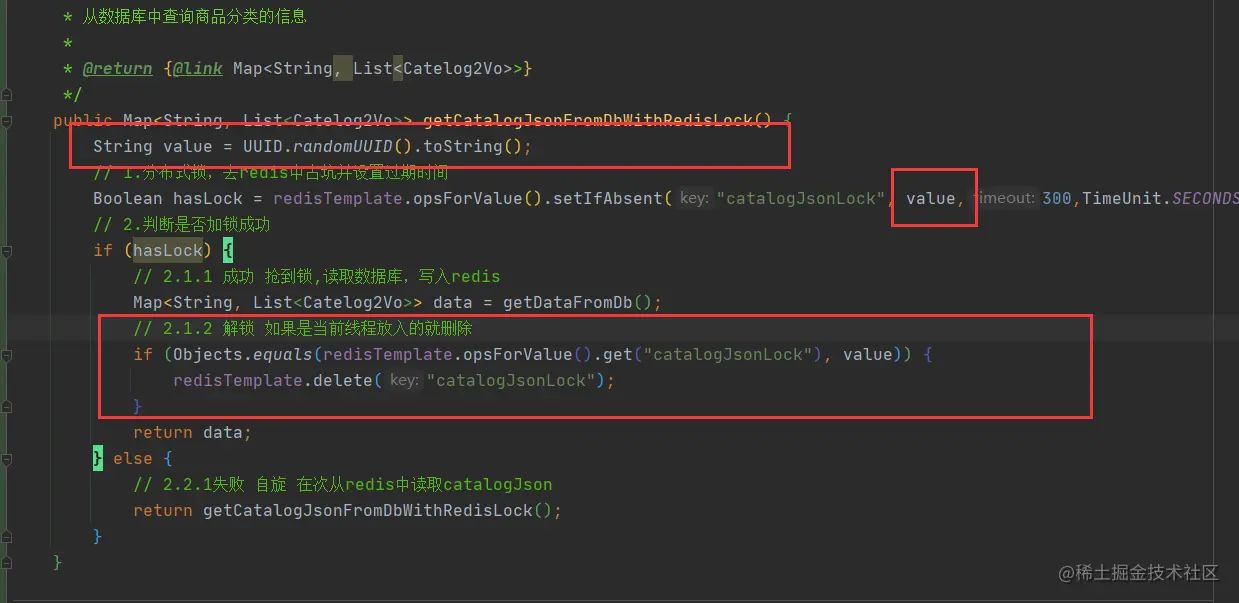This screenshot has width=1239, height=603.
Task: Click the 'key:' parameter hint in setIfAbsent
Action: tap(694, 198)
